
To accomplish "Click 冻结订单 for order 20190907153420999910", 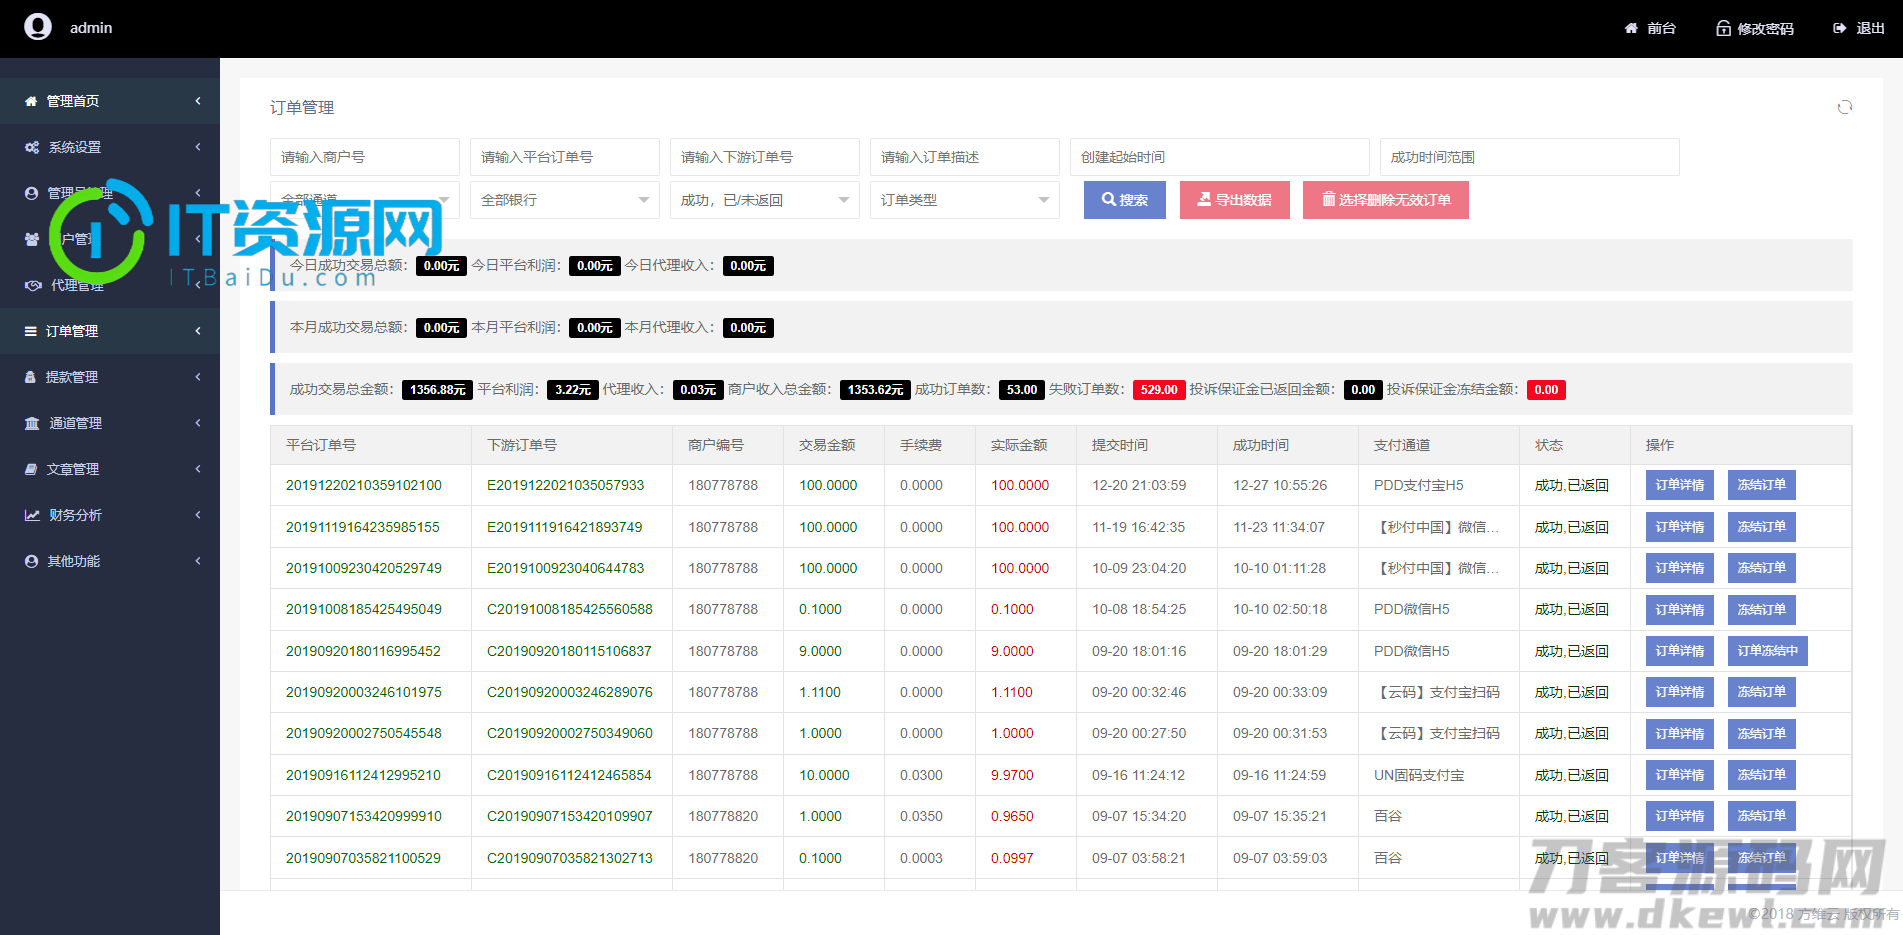I will [x=1762, y=816].
